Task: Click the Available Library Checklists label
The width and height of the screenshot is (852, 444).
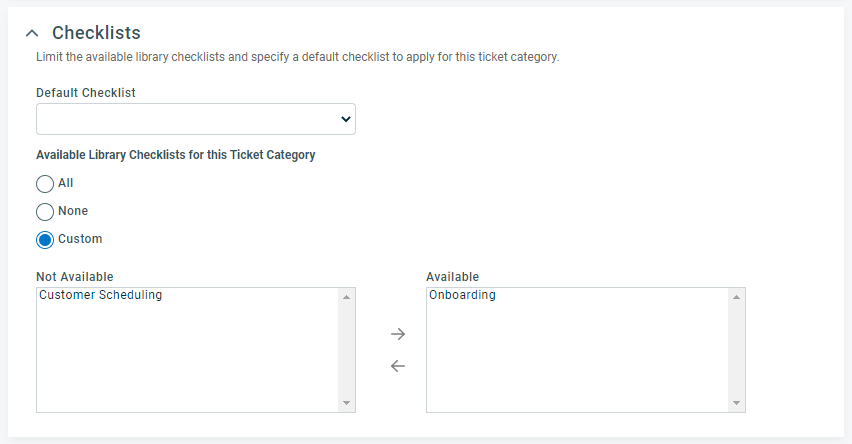Action: pyautogui.click(x=176, y=155)
